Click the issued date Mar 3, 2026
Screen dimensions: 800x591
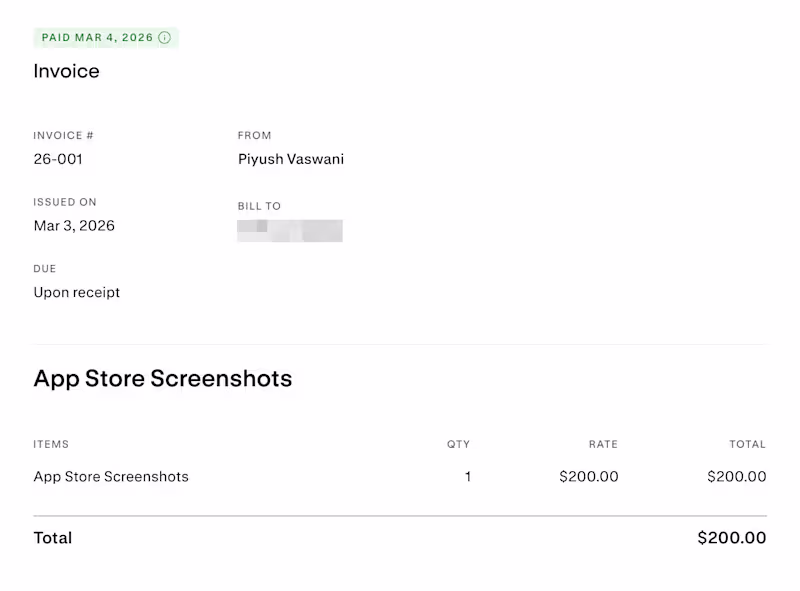74,226
